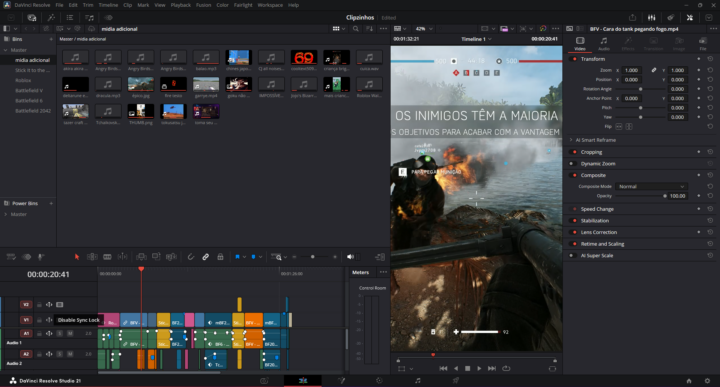Select the Battlefield V bin
This screenshot has width=720, height=387.
tap(29, 90)
